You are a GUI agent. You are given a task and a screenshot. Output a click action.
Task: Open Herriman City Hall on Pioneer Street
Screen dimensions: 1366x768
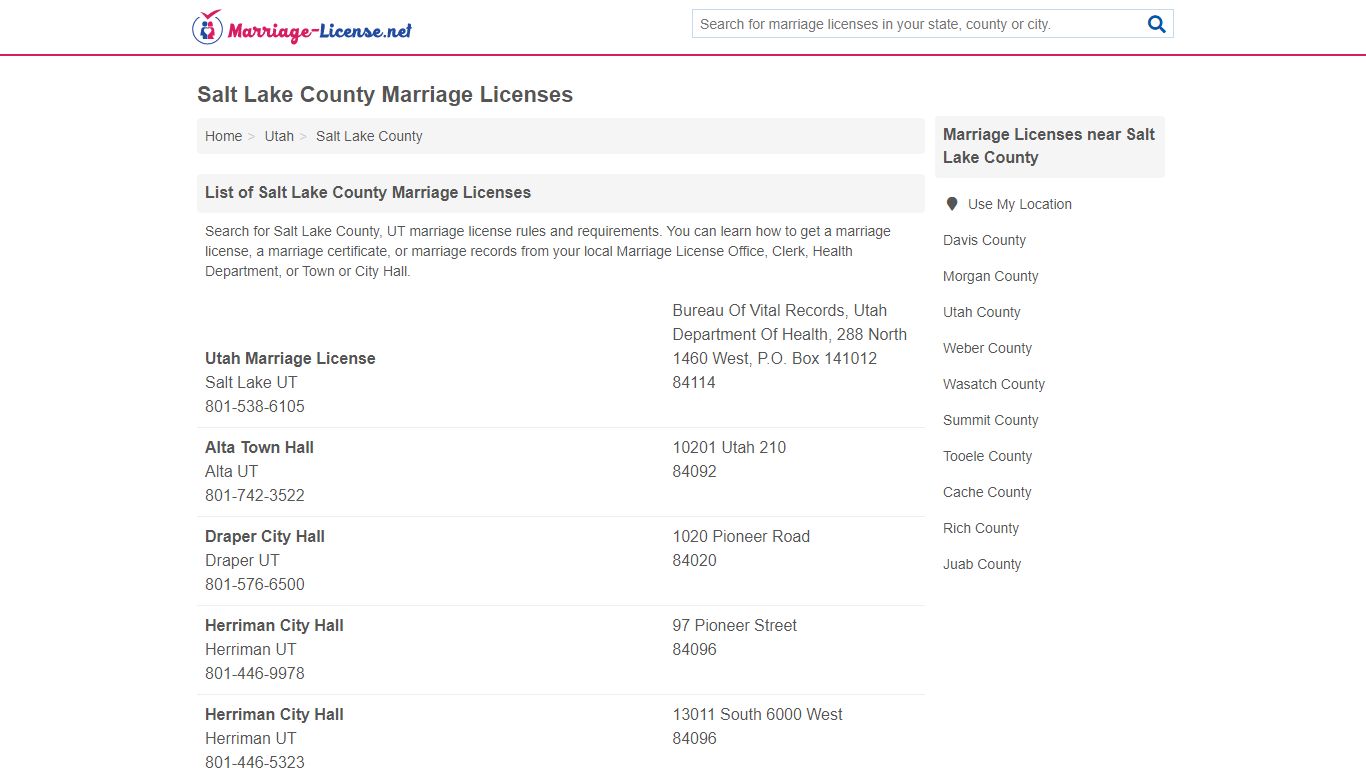click(274, 625)
